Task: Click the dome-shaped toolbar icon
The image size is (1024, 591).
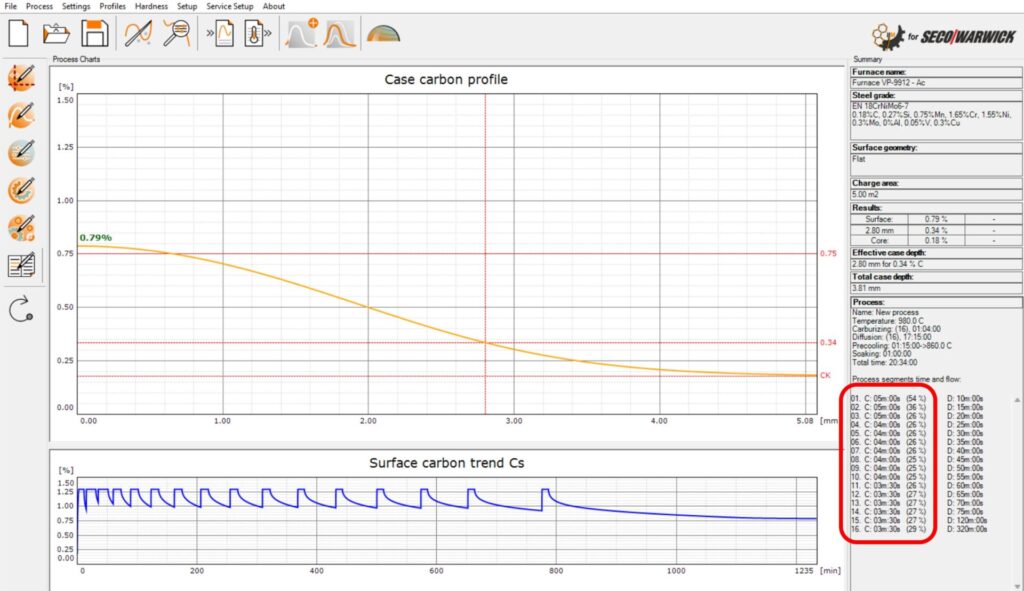Action: [x=383, y=35]
